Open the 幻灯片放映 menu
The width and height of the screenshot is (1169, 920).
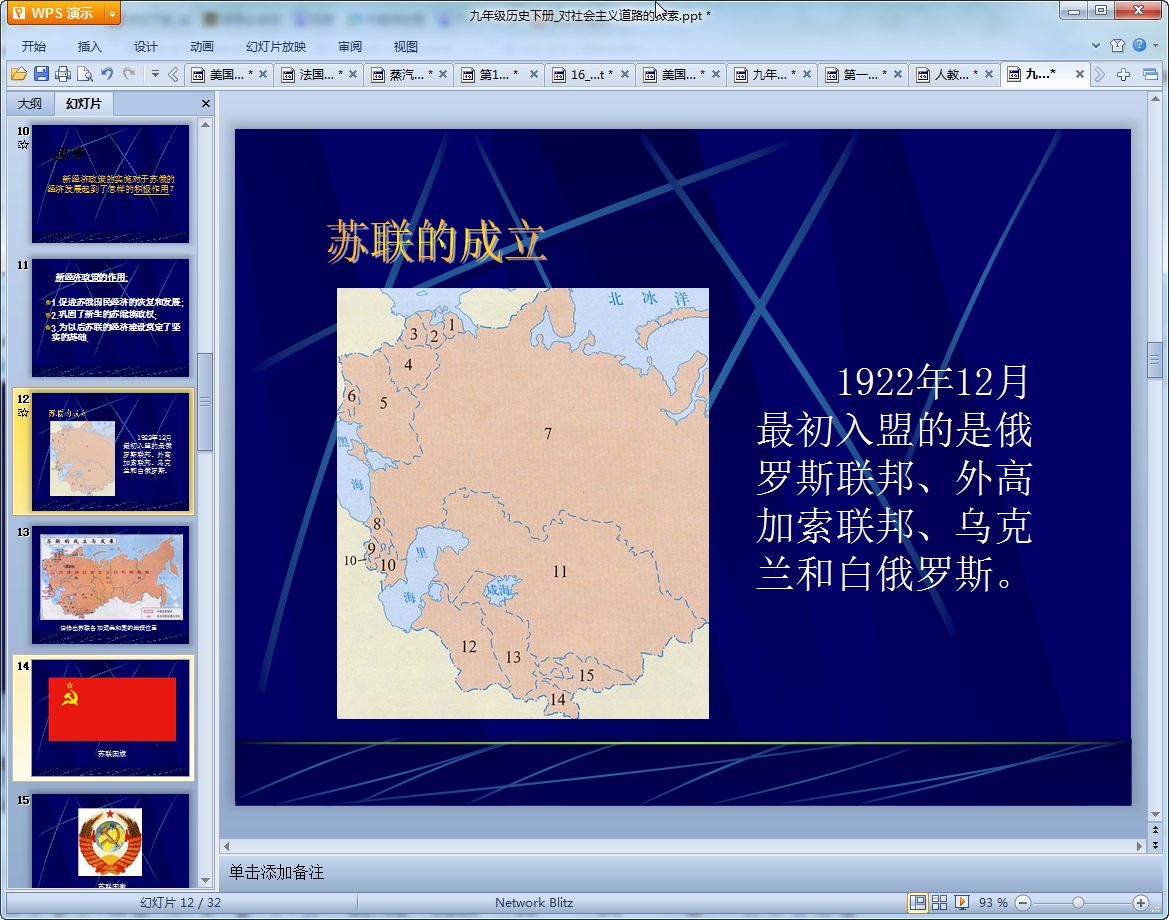(276, 46)
